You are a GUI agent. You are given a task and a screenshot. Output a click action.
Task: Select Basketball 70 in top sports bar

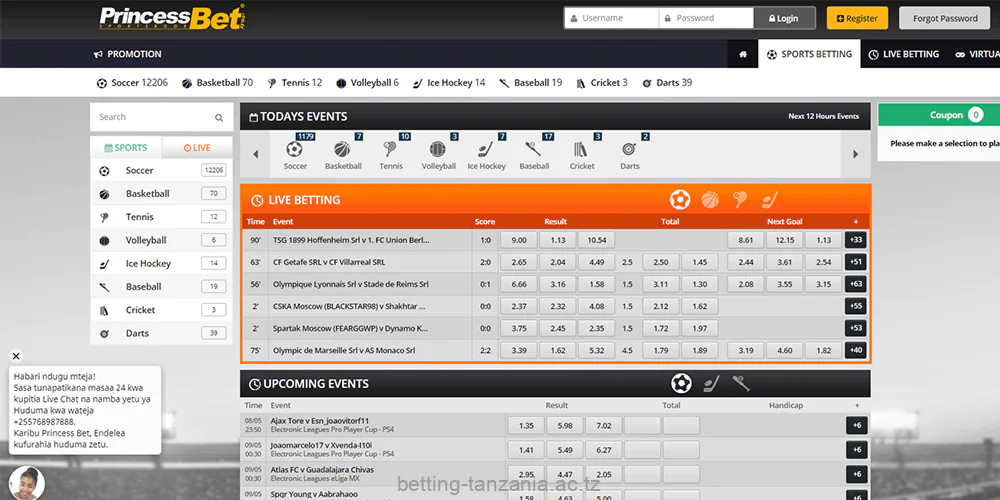point(217,83)
